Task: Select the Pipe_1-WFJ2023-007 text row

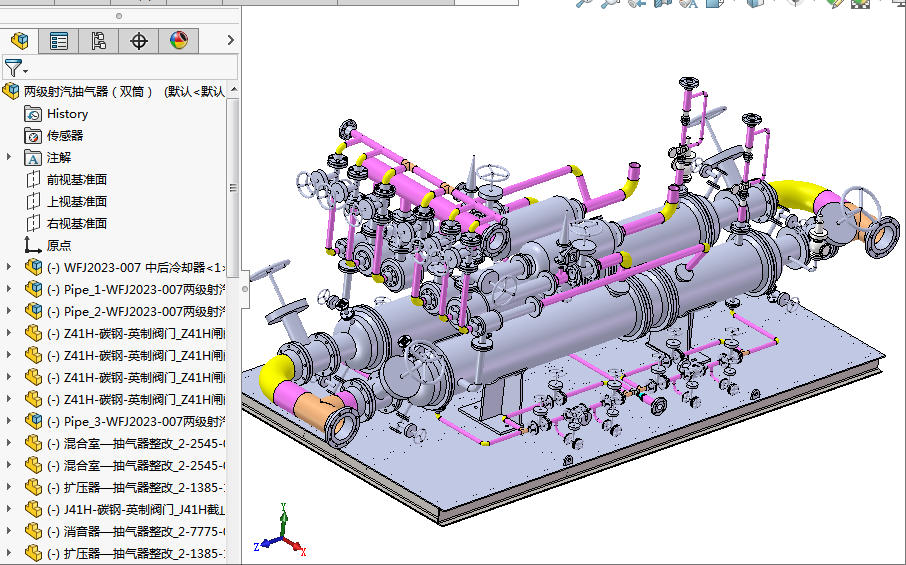Action: click(x=136, y=289)
